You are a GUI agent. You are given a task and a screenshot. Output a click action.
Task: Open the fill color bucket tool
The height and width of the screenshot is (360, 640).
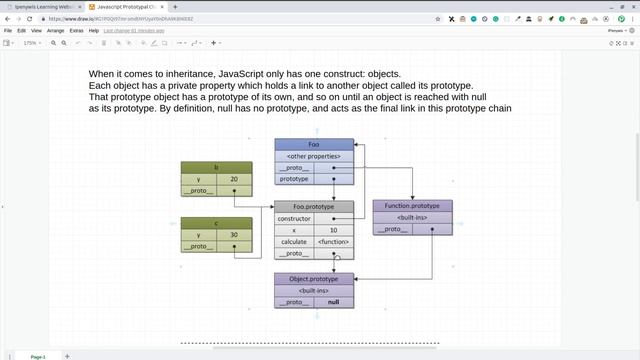pos(143,43)
